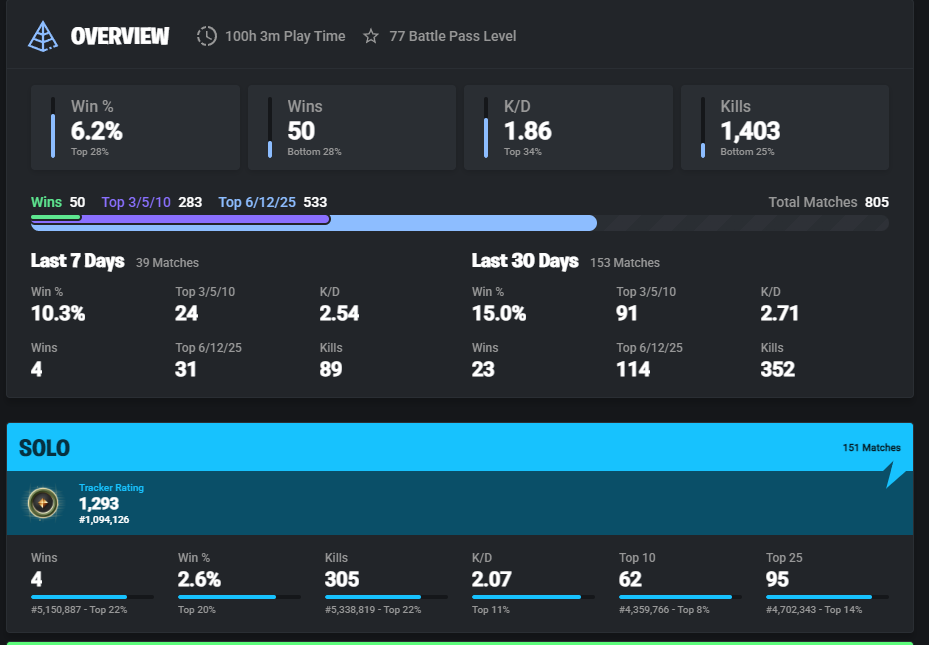Click the Solo K/D progress bar
The width and height of the screenshot is (929, 645).
[533, 597]
